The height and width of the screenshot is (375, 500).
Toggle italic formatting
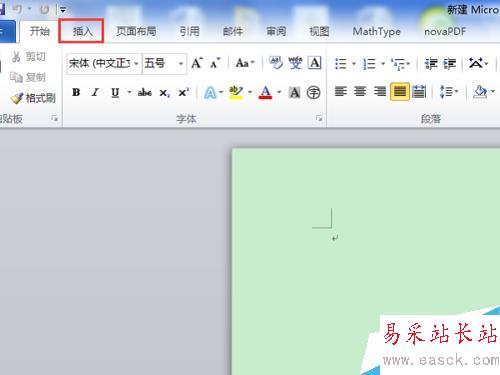(95, 92)
